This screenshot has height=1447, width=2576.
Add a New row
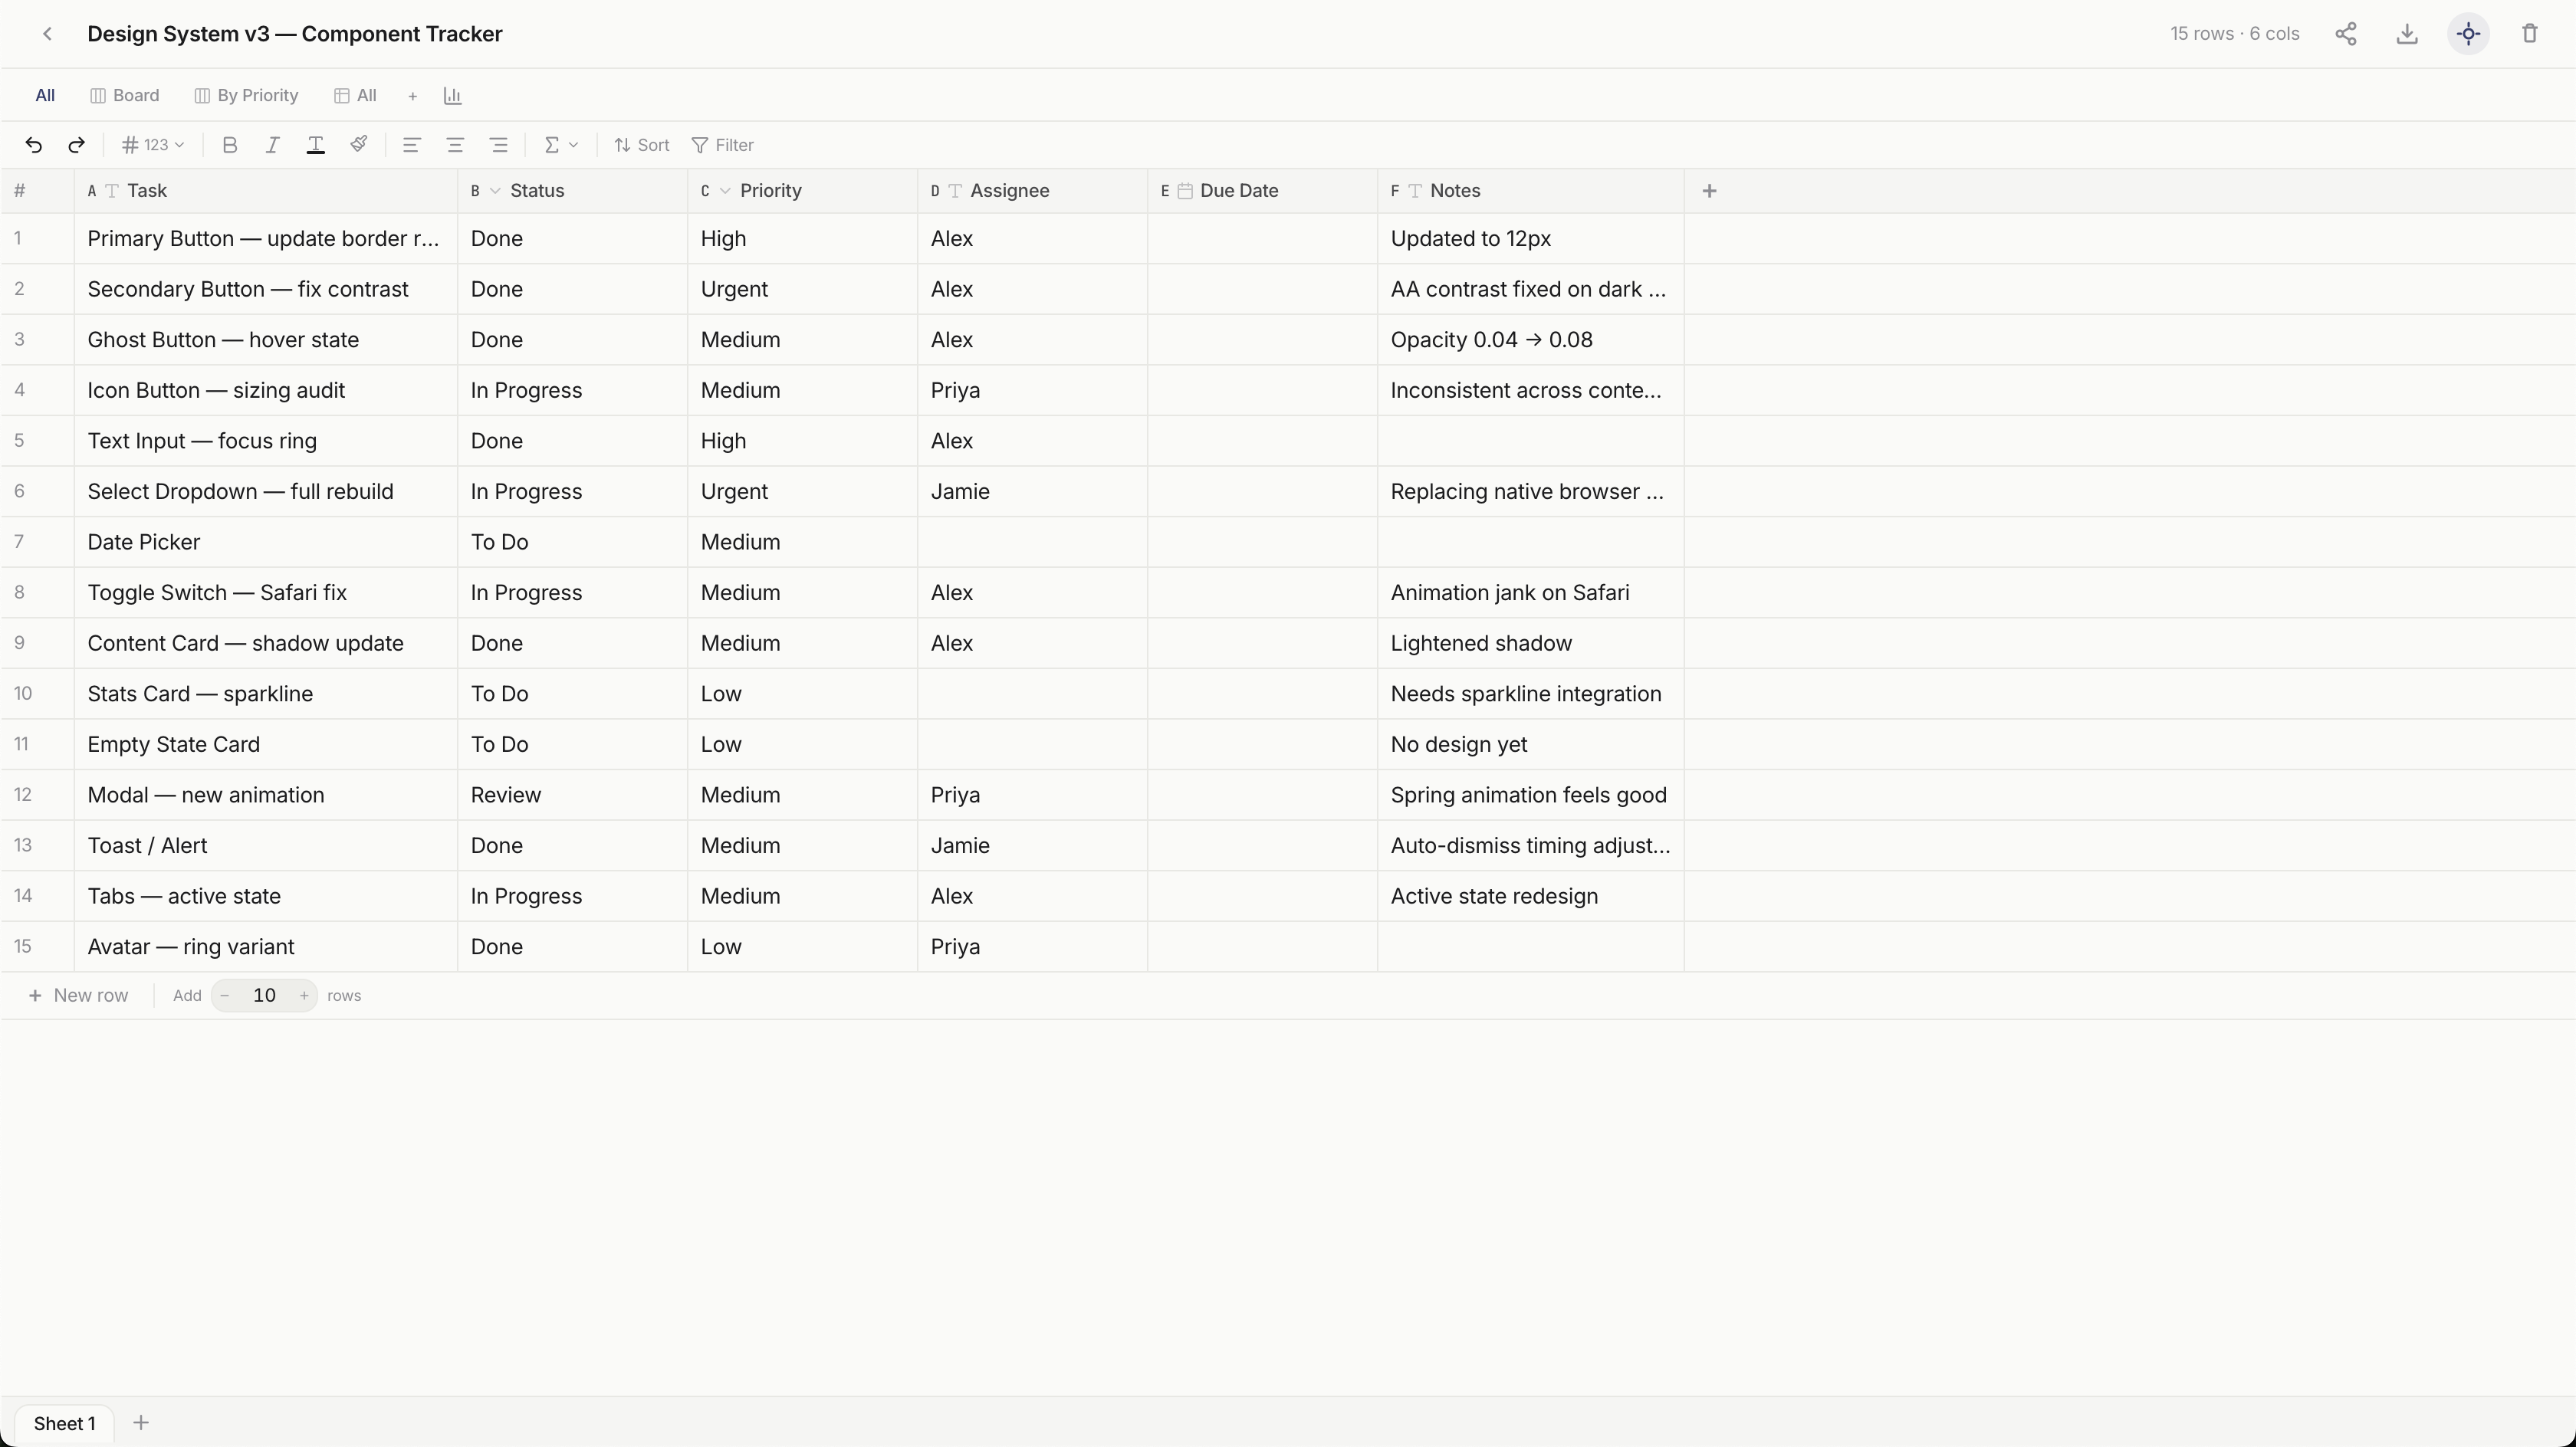(78, 995)
